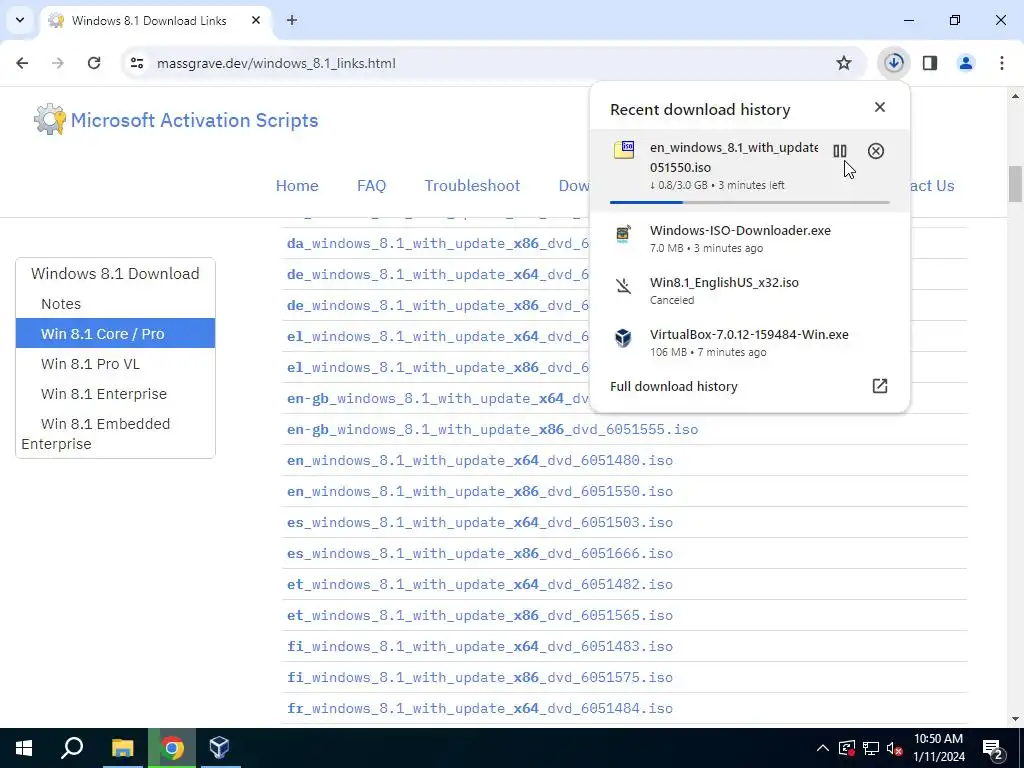
Task: Open the muted volume tray icon
Action: point(894,748)
